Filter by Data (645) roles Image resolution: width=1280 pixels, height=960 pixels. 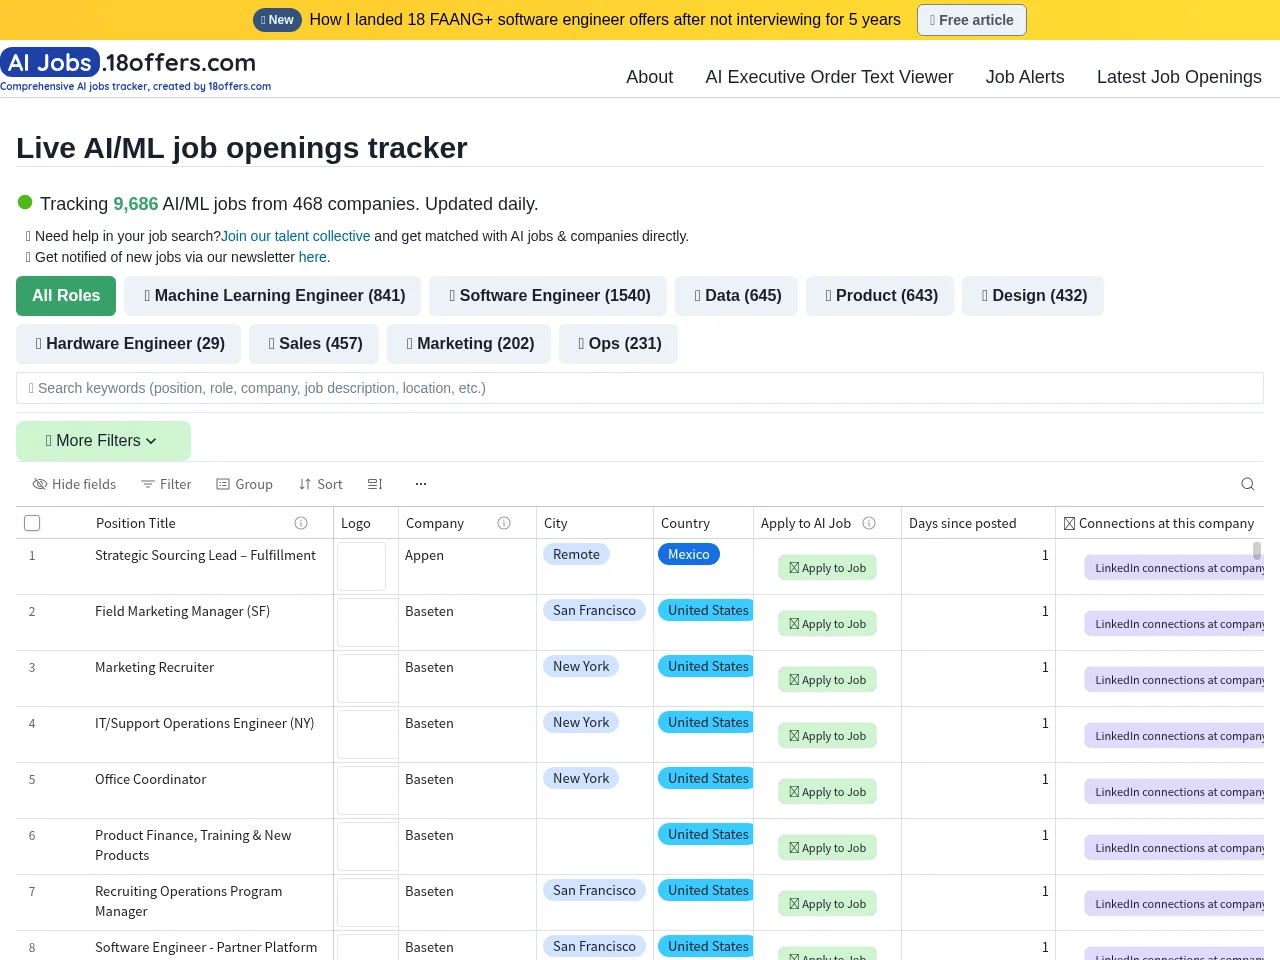pyautogui.click(x=737, y=296)
